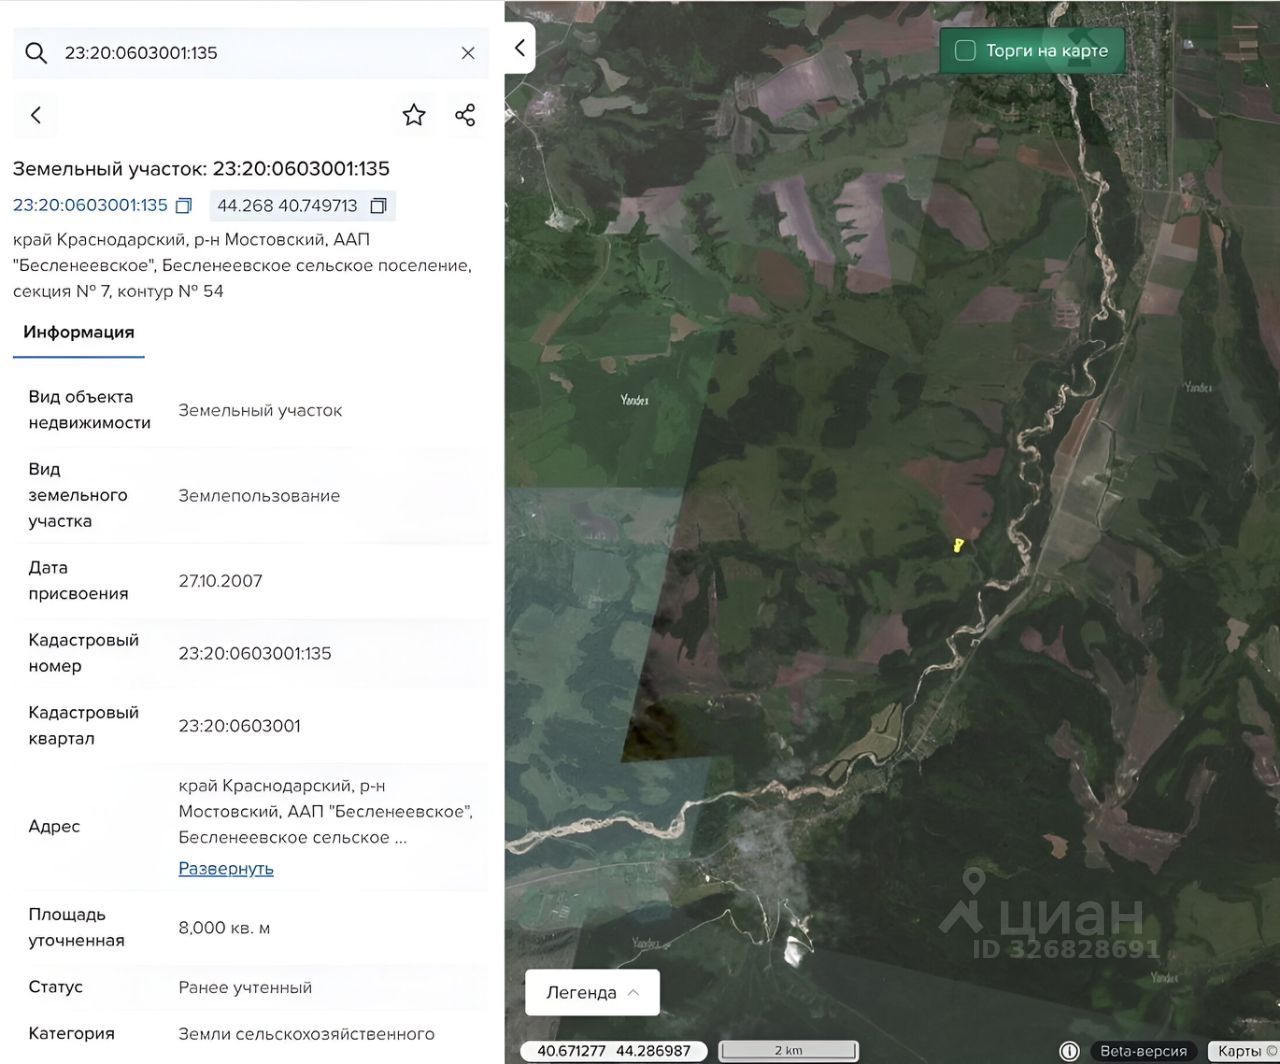Select the coordinates text 44.268 40.749713
The width and height of the screenshot is (1280, 1064).
point(287,206)
